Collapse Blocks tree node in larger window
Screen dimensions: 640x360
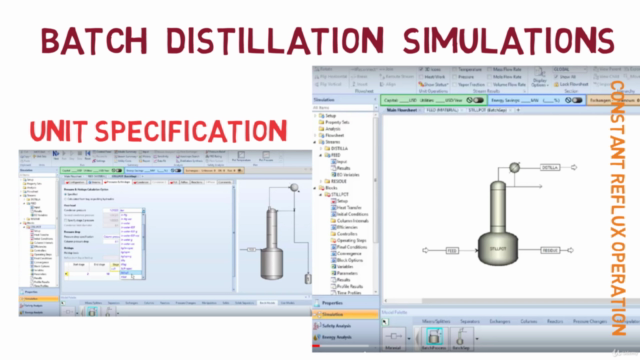click(x=315, y=188)
